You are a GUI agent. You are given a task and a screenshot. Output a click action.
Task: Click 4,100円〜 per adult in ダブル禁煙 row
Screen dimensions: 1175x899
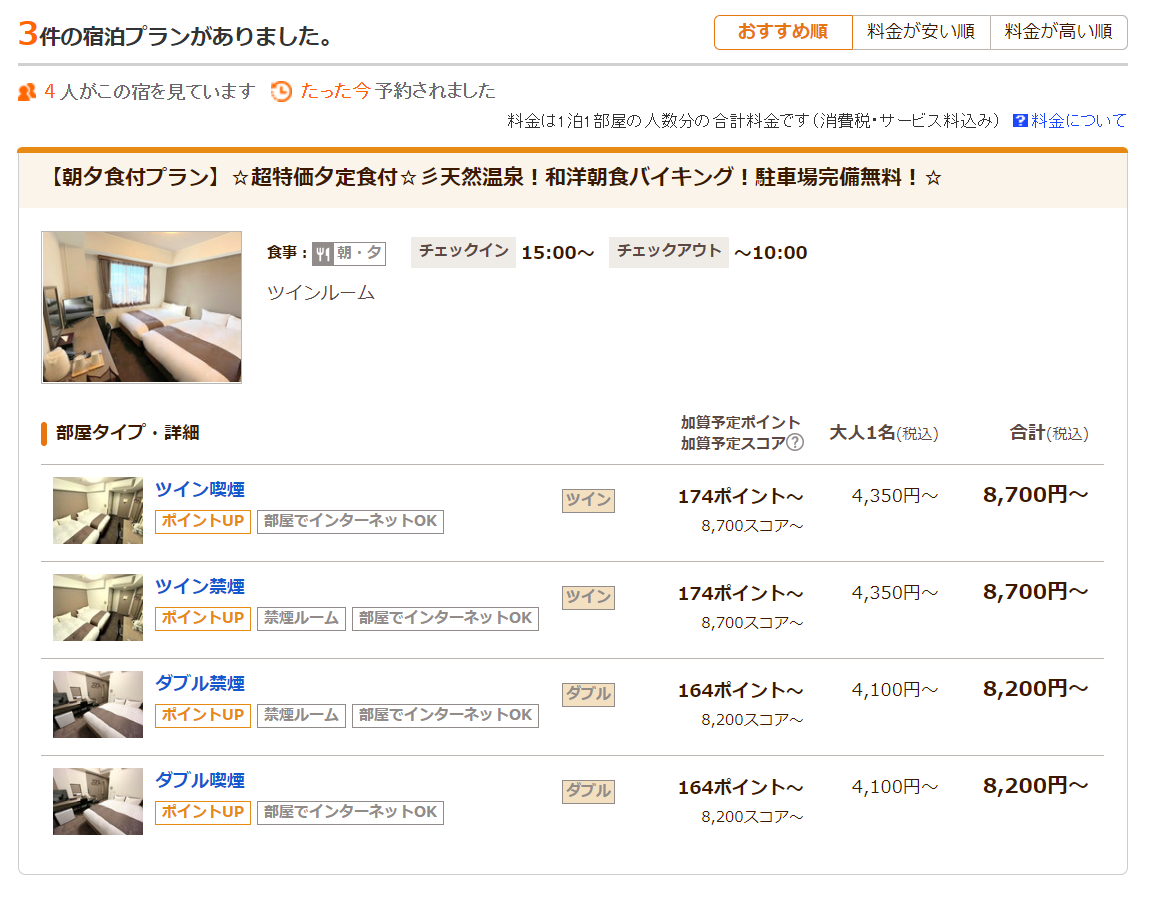pyautogui.click(x=895, y=690)
